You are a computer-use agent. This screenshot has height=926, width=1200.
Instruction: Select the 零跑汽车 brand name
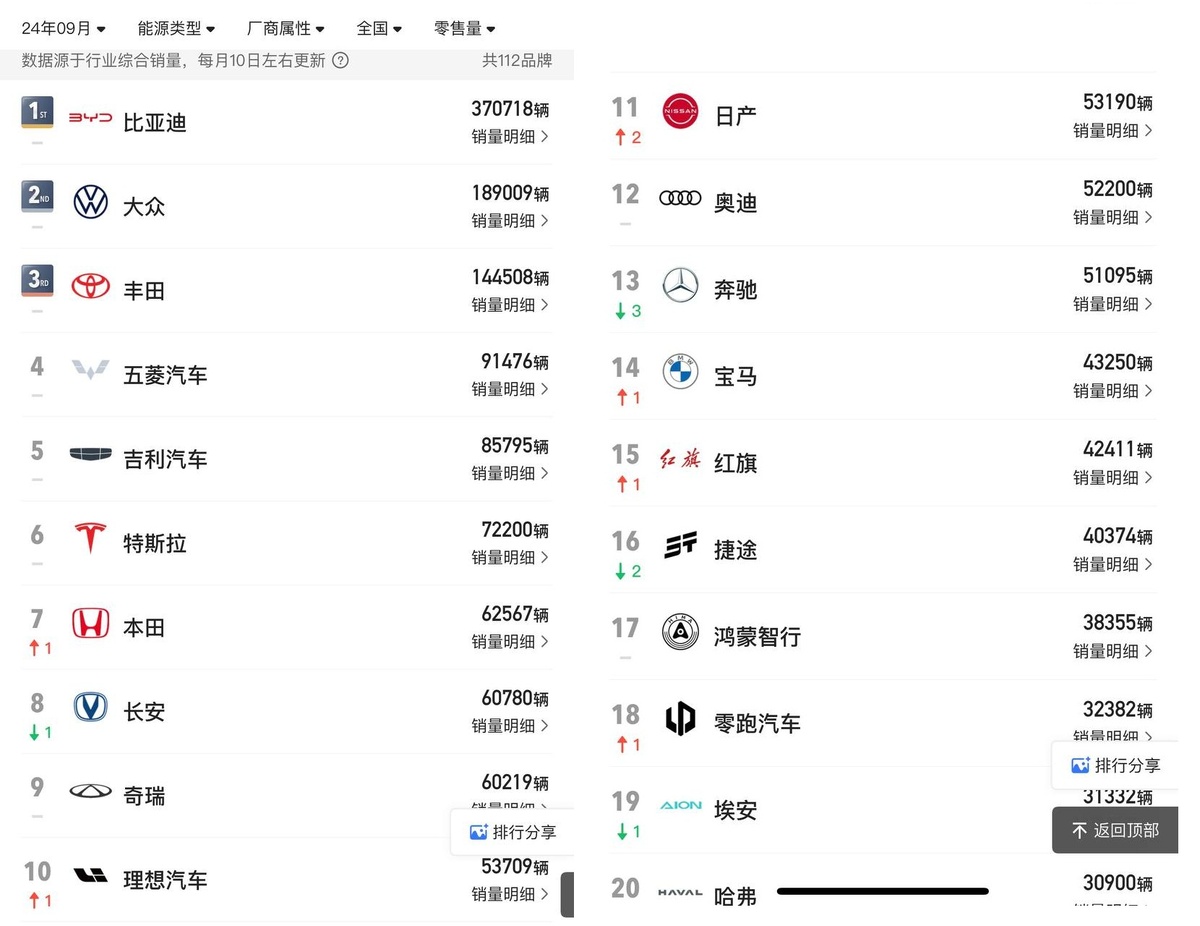[757, 723]
